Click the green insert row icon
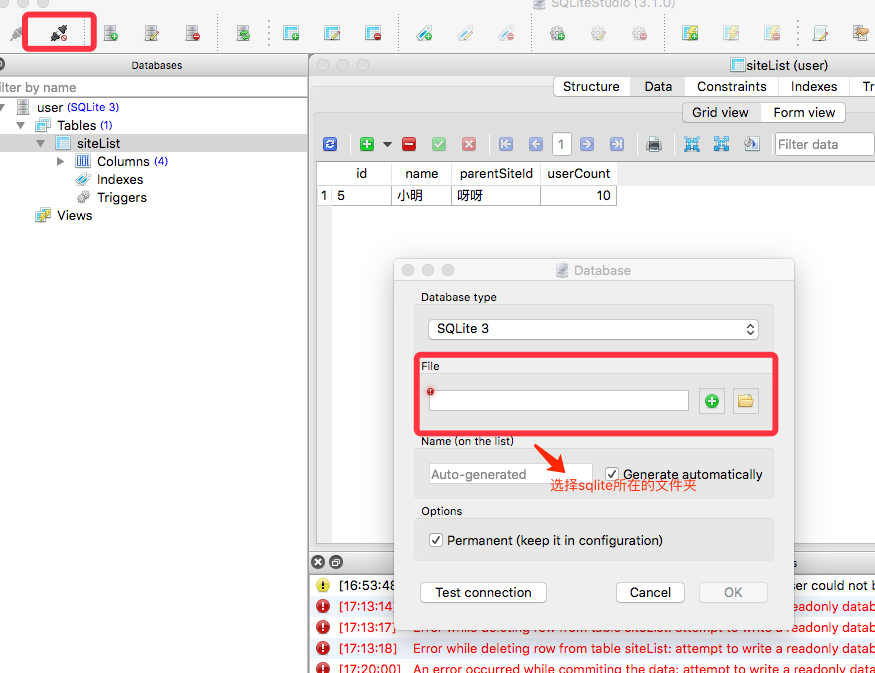 [x=367, y=144]
